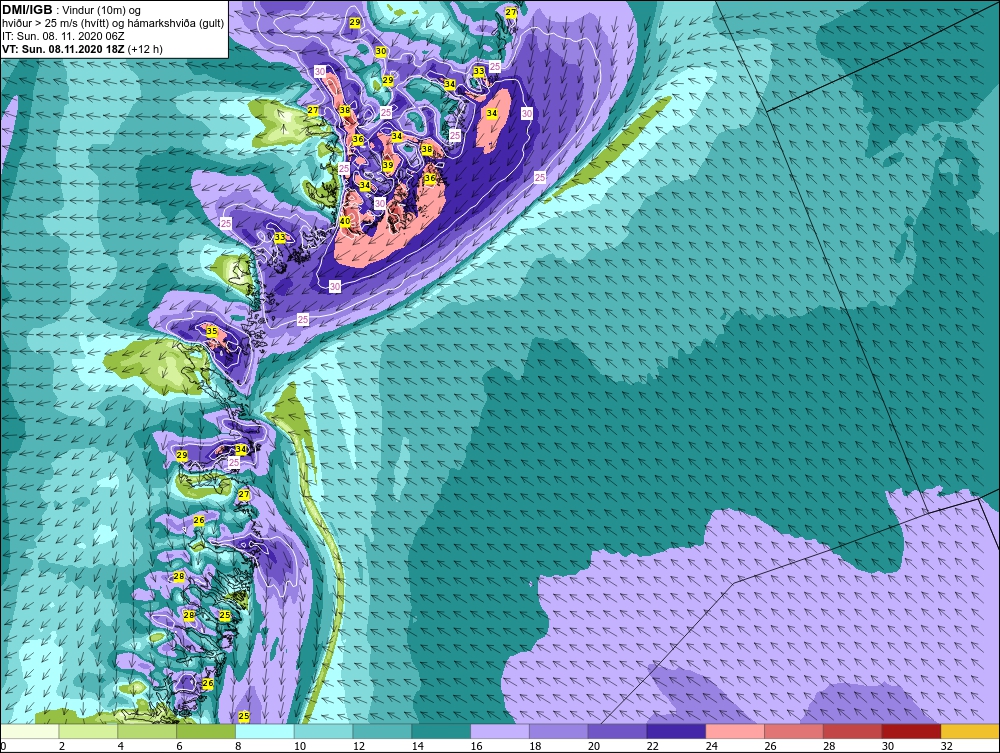Click the 'VT: Sun. 08.11.2020 18Z' valid time

click(x=63, y=49)
